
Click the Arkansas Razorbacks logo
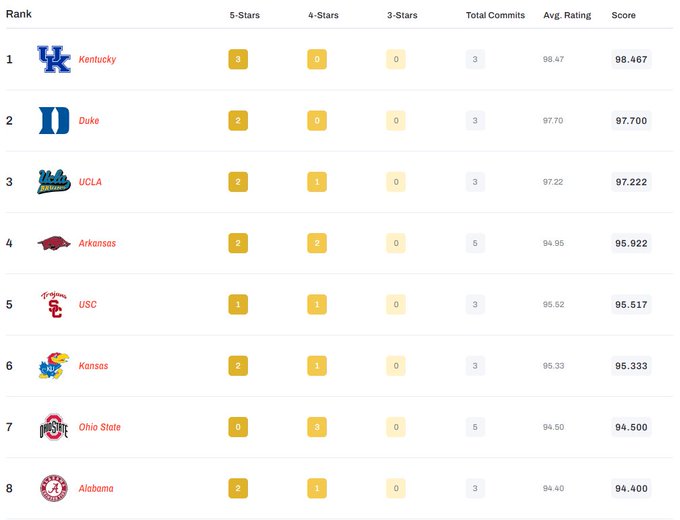(54, 243)
